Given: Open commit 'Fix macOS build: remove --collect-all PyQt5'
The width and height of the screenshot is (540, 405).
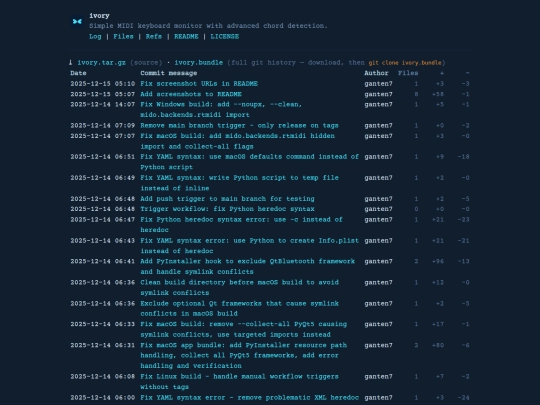Looking at the screenshot, I should (243, 329).
